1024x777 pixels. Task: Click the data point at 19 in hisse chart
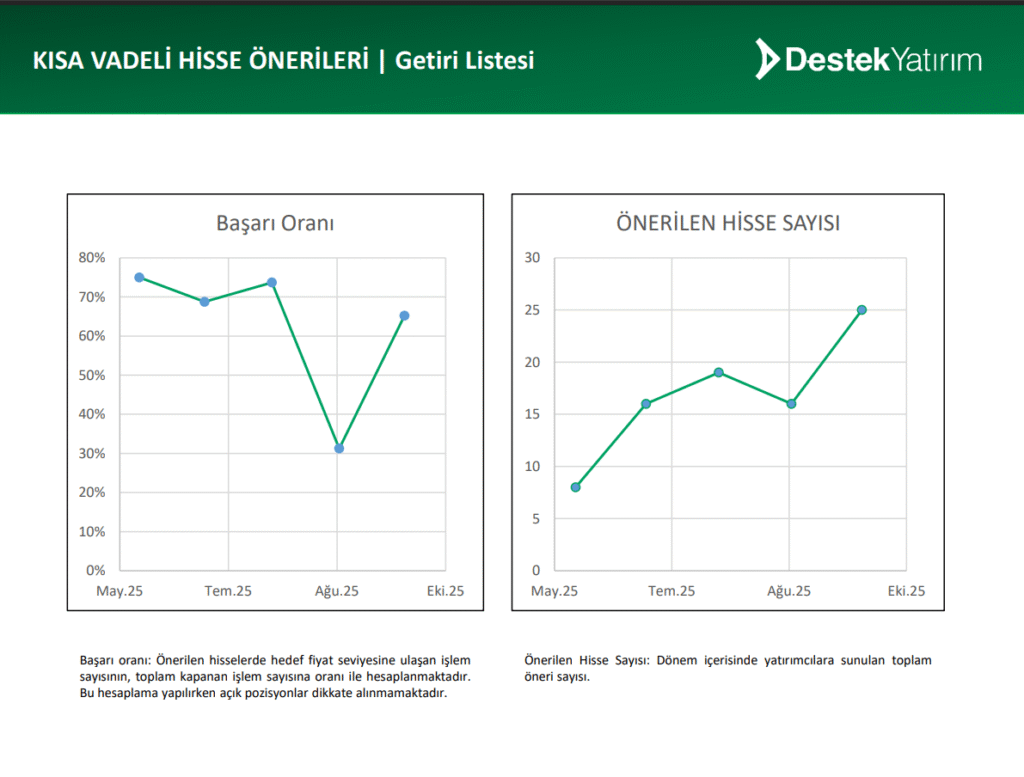pyautogui.click(x=718, y=372)
